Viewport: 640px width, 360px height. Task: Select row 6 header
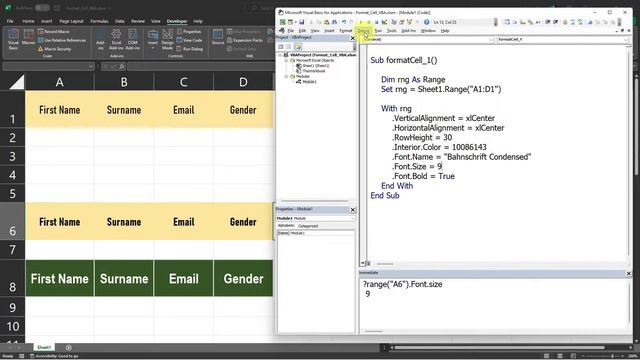(12, 222)
